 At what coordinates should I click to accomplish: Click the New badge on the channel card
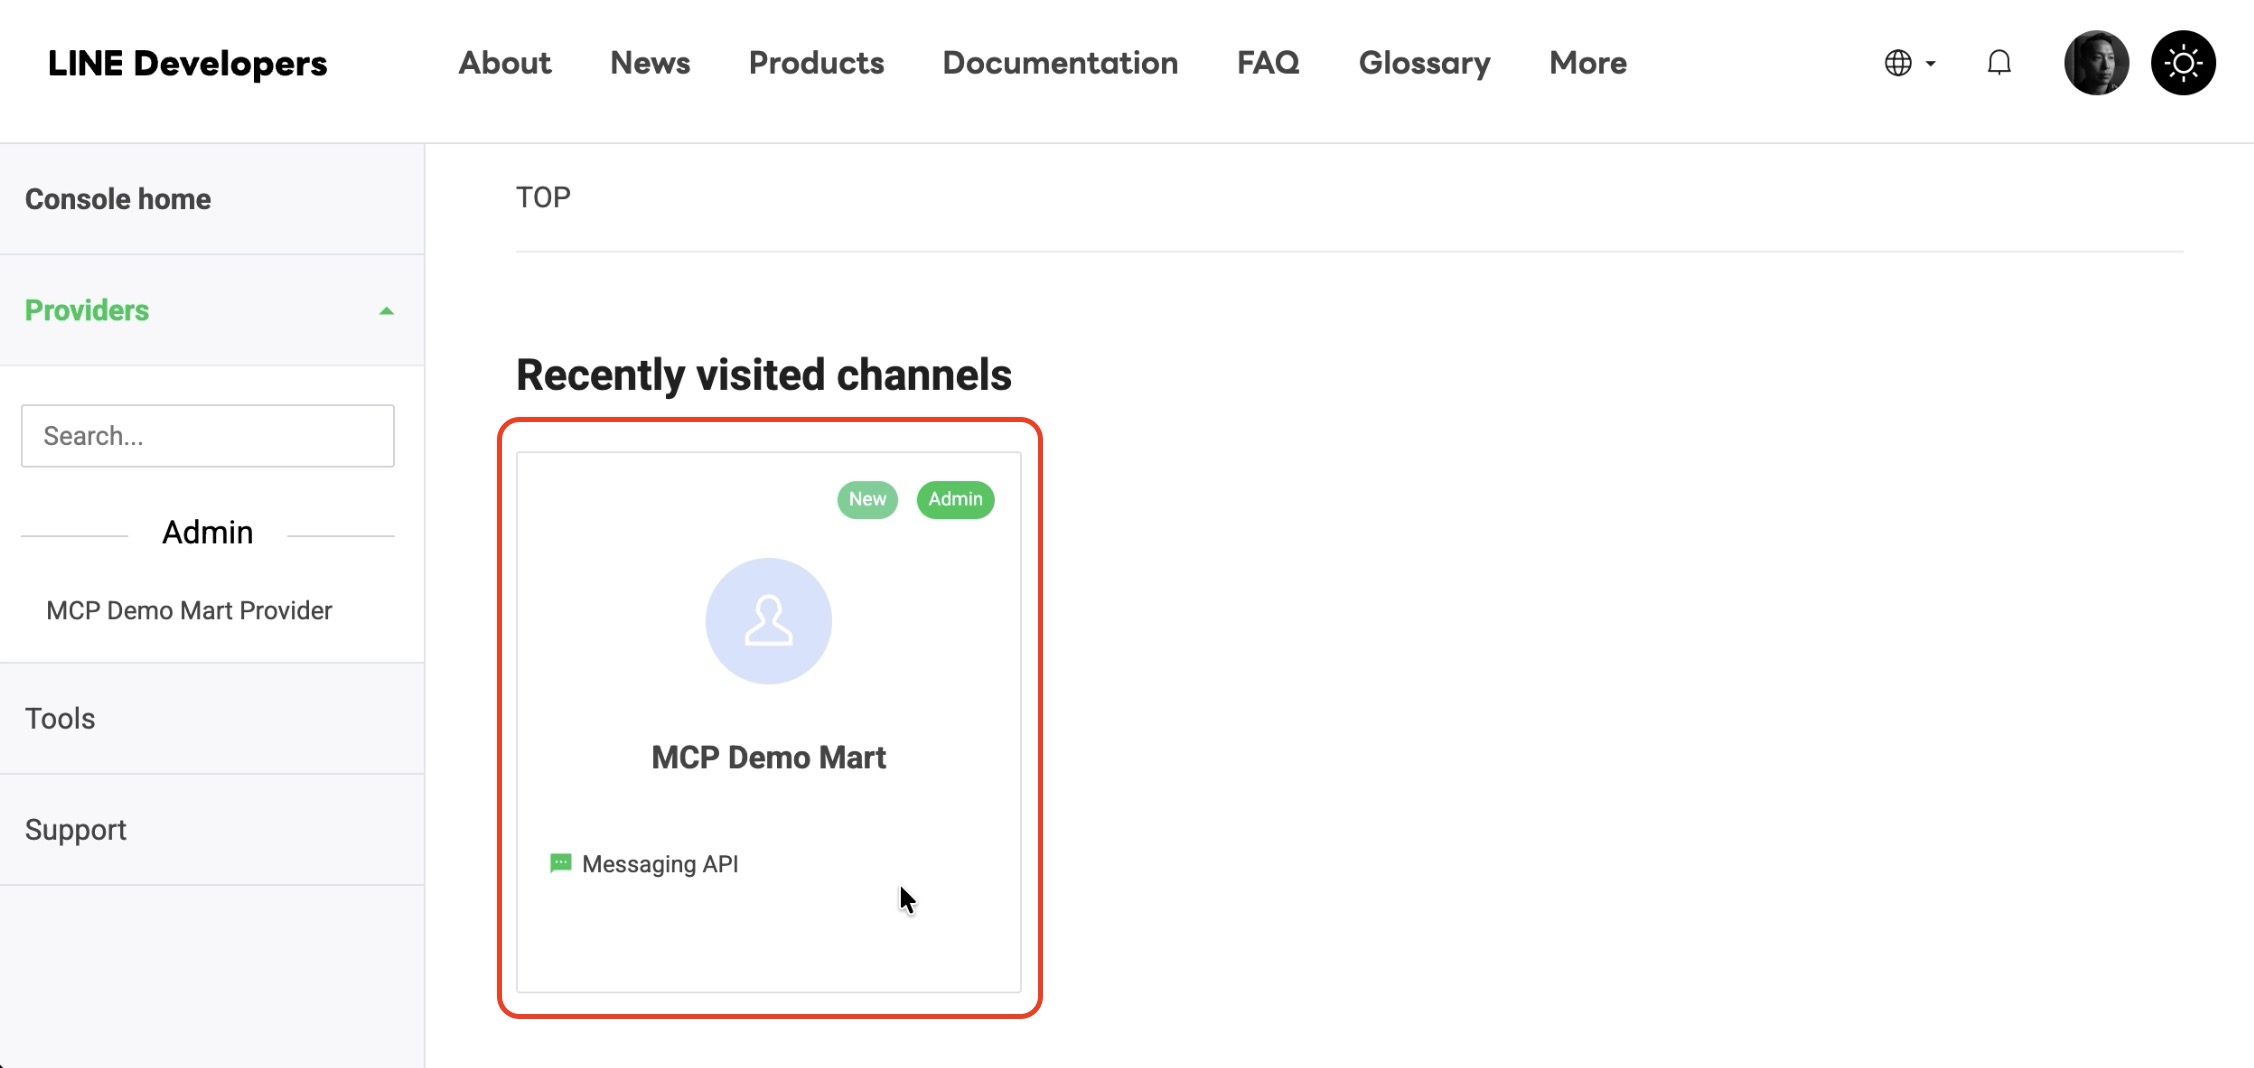point(867,499)
